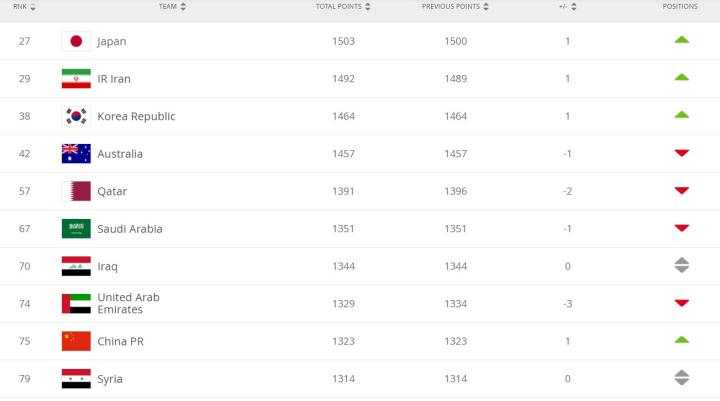The height and width of the screenshot is (401, 720).
Task: Open the Japan team link
Action: coord(111,41)
